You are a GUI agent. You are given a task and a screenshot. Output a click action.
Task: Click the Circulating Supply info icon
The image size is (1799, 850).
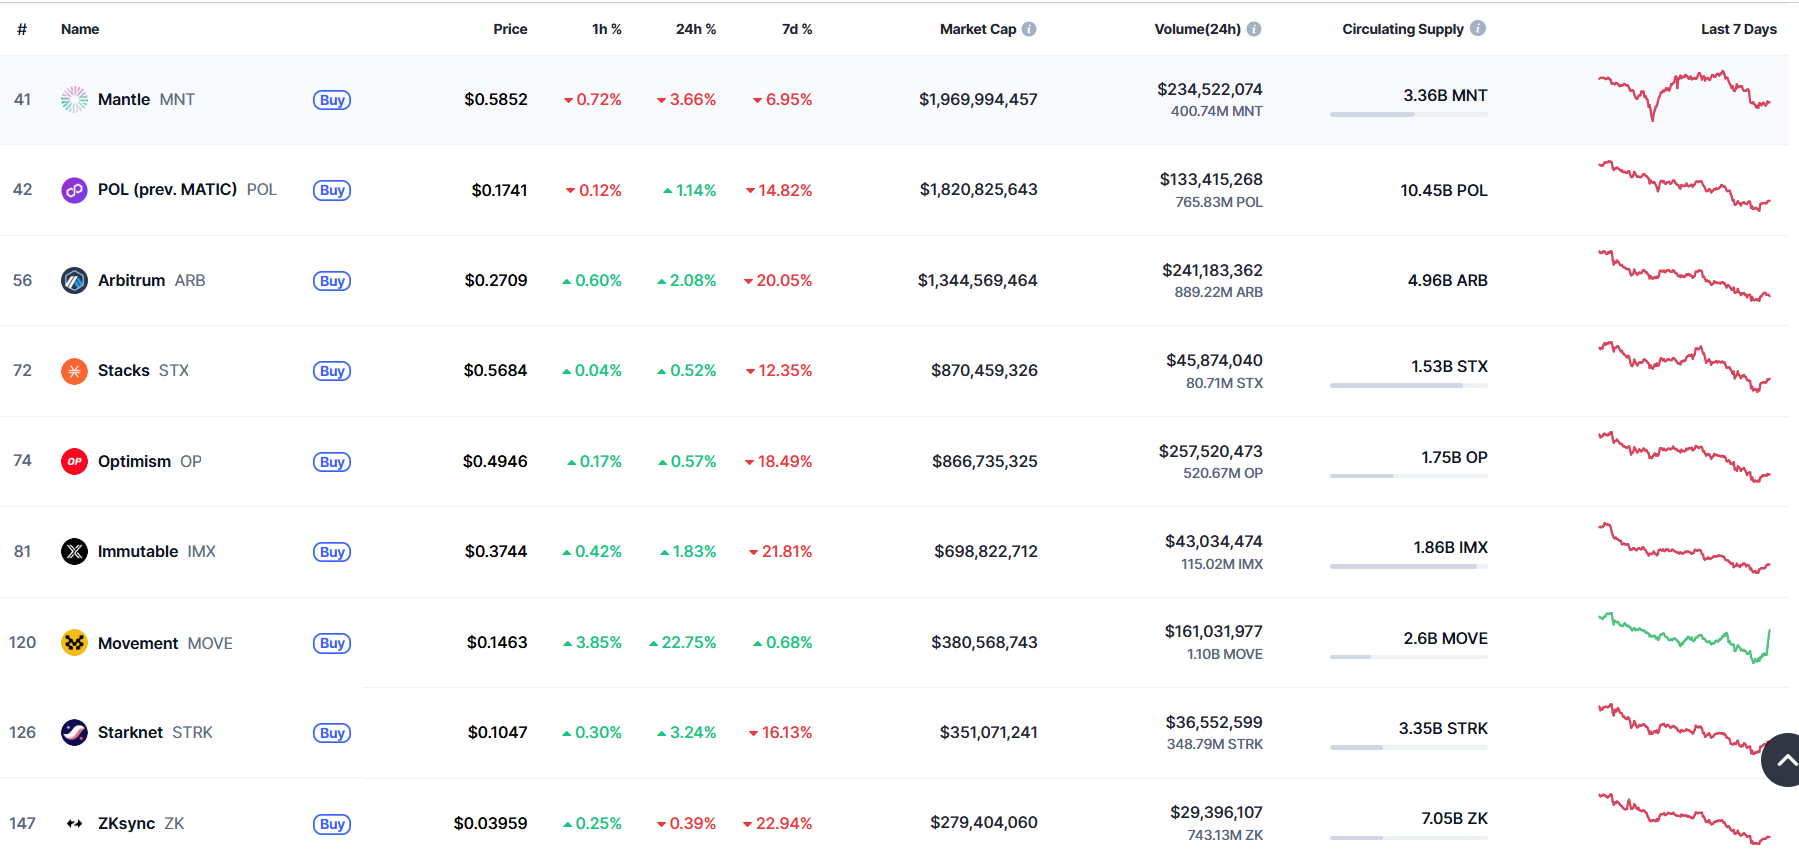[1478, 28]
